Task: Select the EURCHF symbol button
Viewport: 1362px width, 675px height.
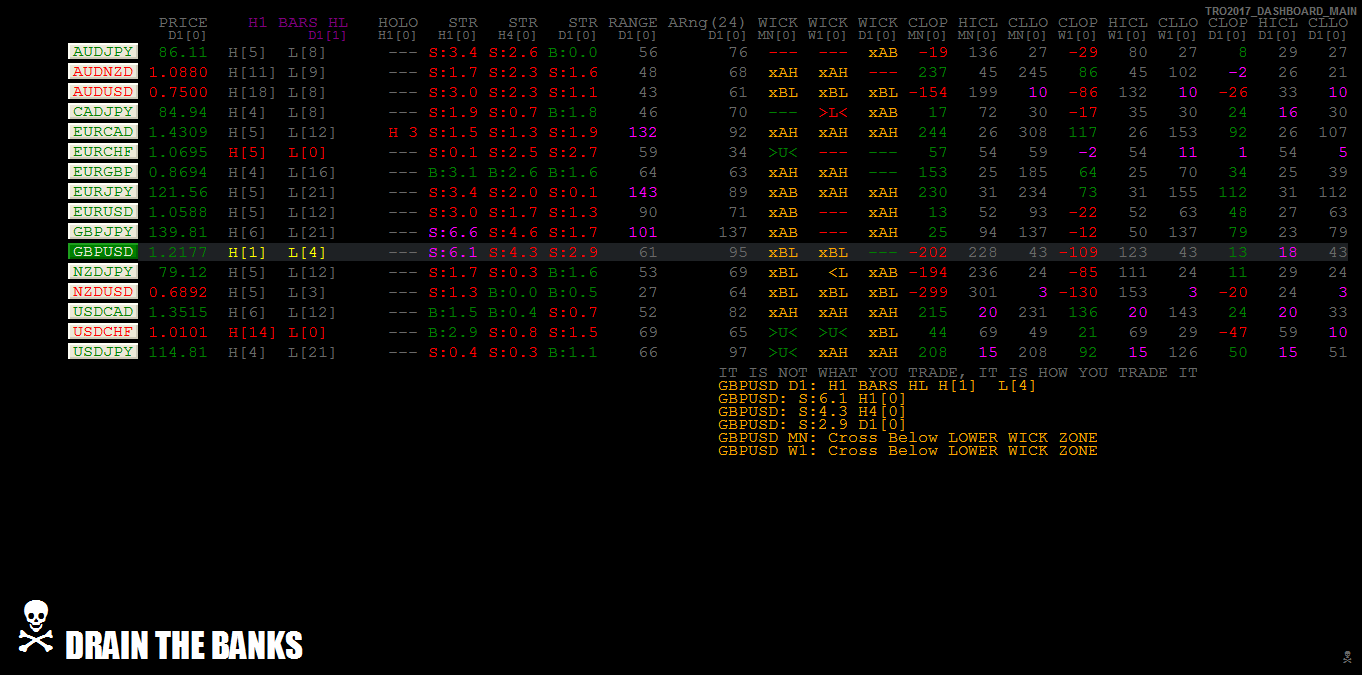Action: pos(103,151)
